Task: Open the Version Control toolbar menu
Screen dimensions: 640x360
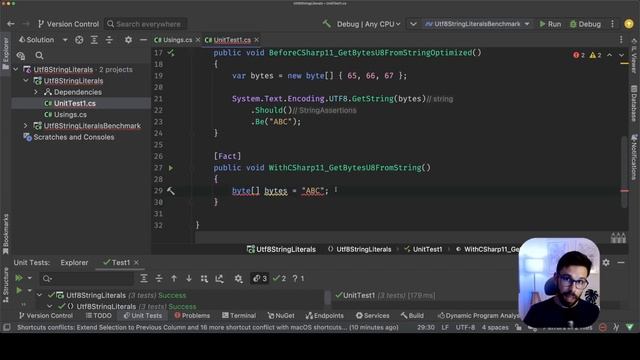Action: (69, 24)
